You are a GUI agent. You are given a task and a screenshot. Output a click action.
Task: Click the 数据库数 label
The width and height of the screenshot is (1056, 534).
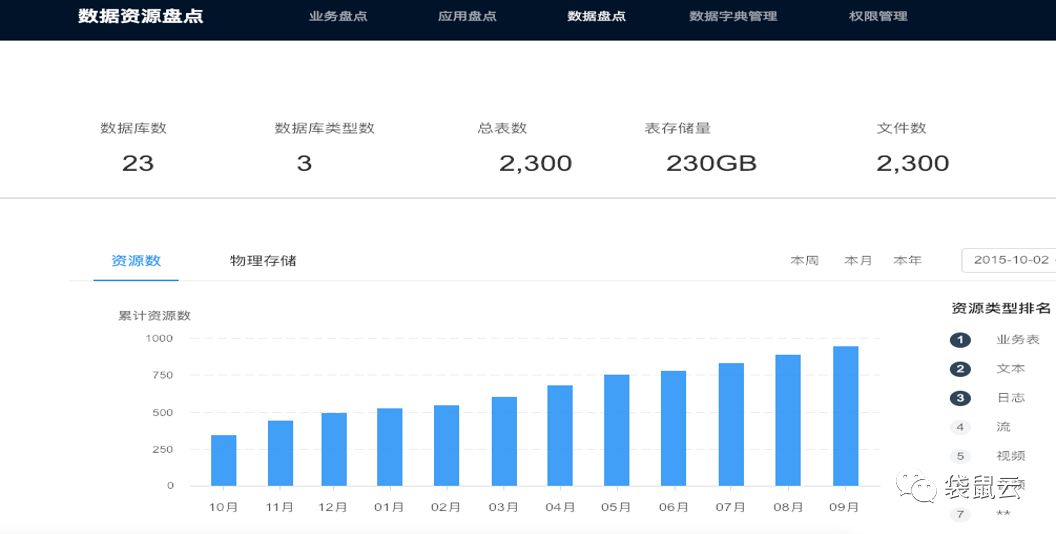point(133,128)
